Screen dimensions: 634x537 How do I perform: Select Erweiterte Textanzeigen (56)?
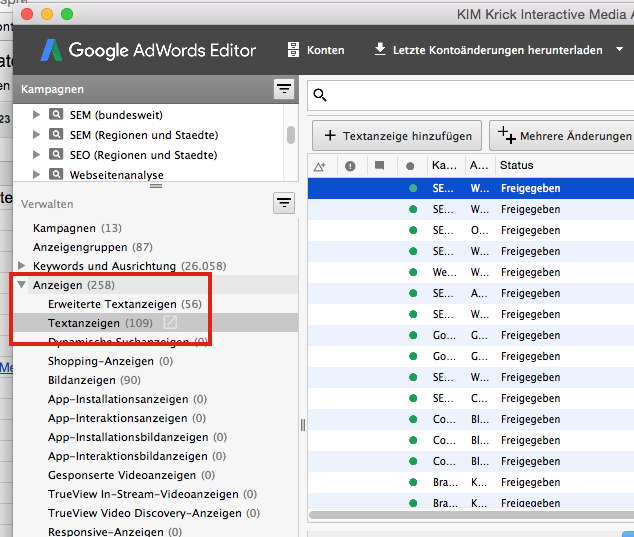[125, 304]
